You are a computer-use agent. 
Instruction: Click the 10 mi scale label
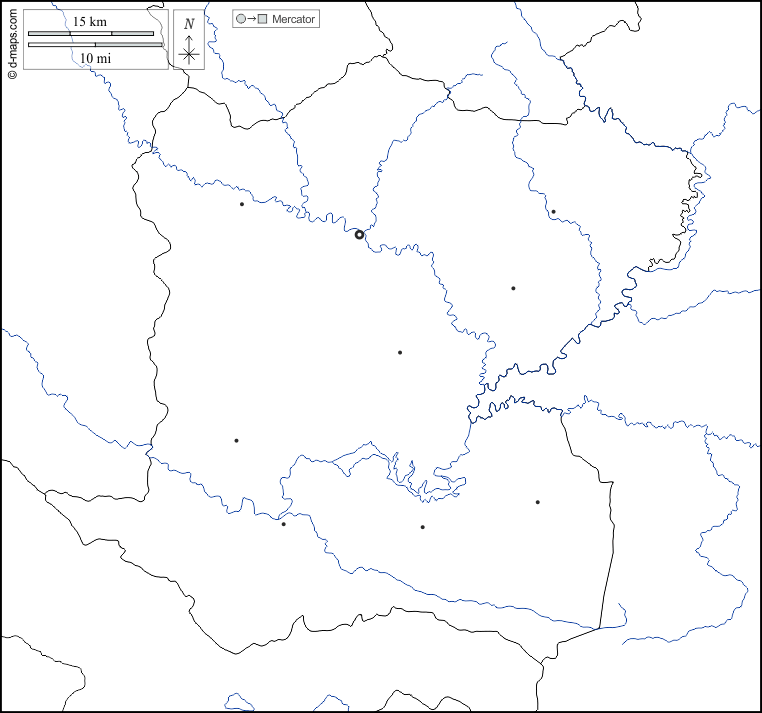(x=95, y=59)
